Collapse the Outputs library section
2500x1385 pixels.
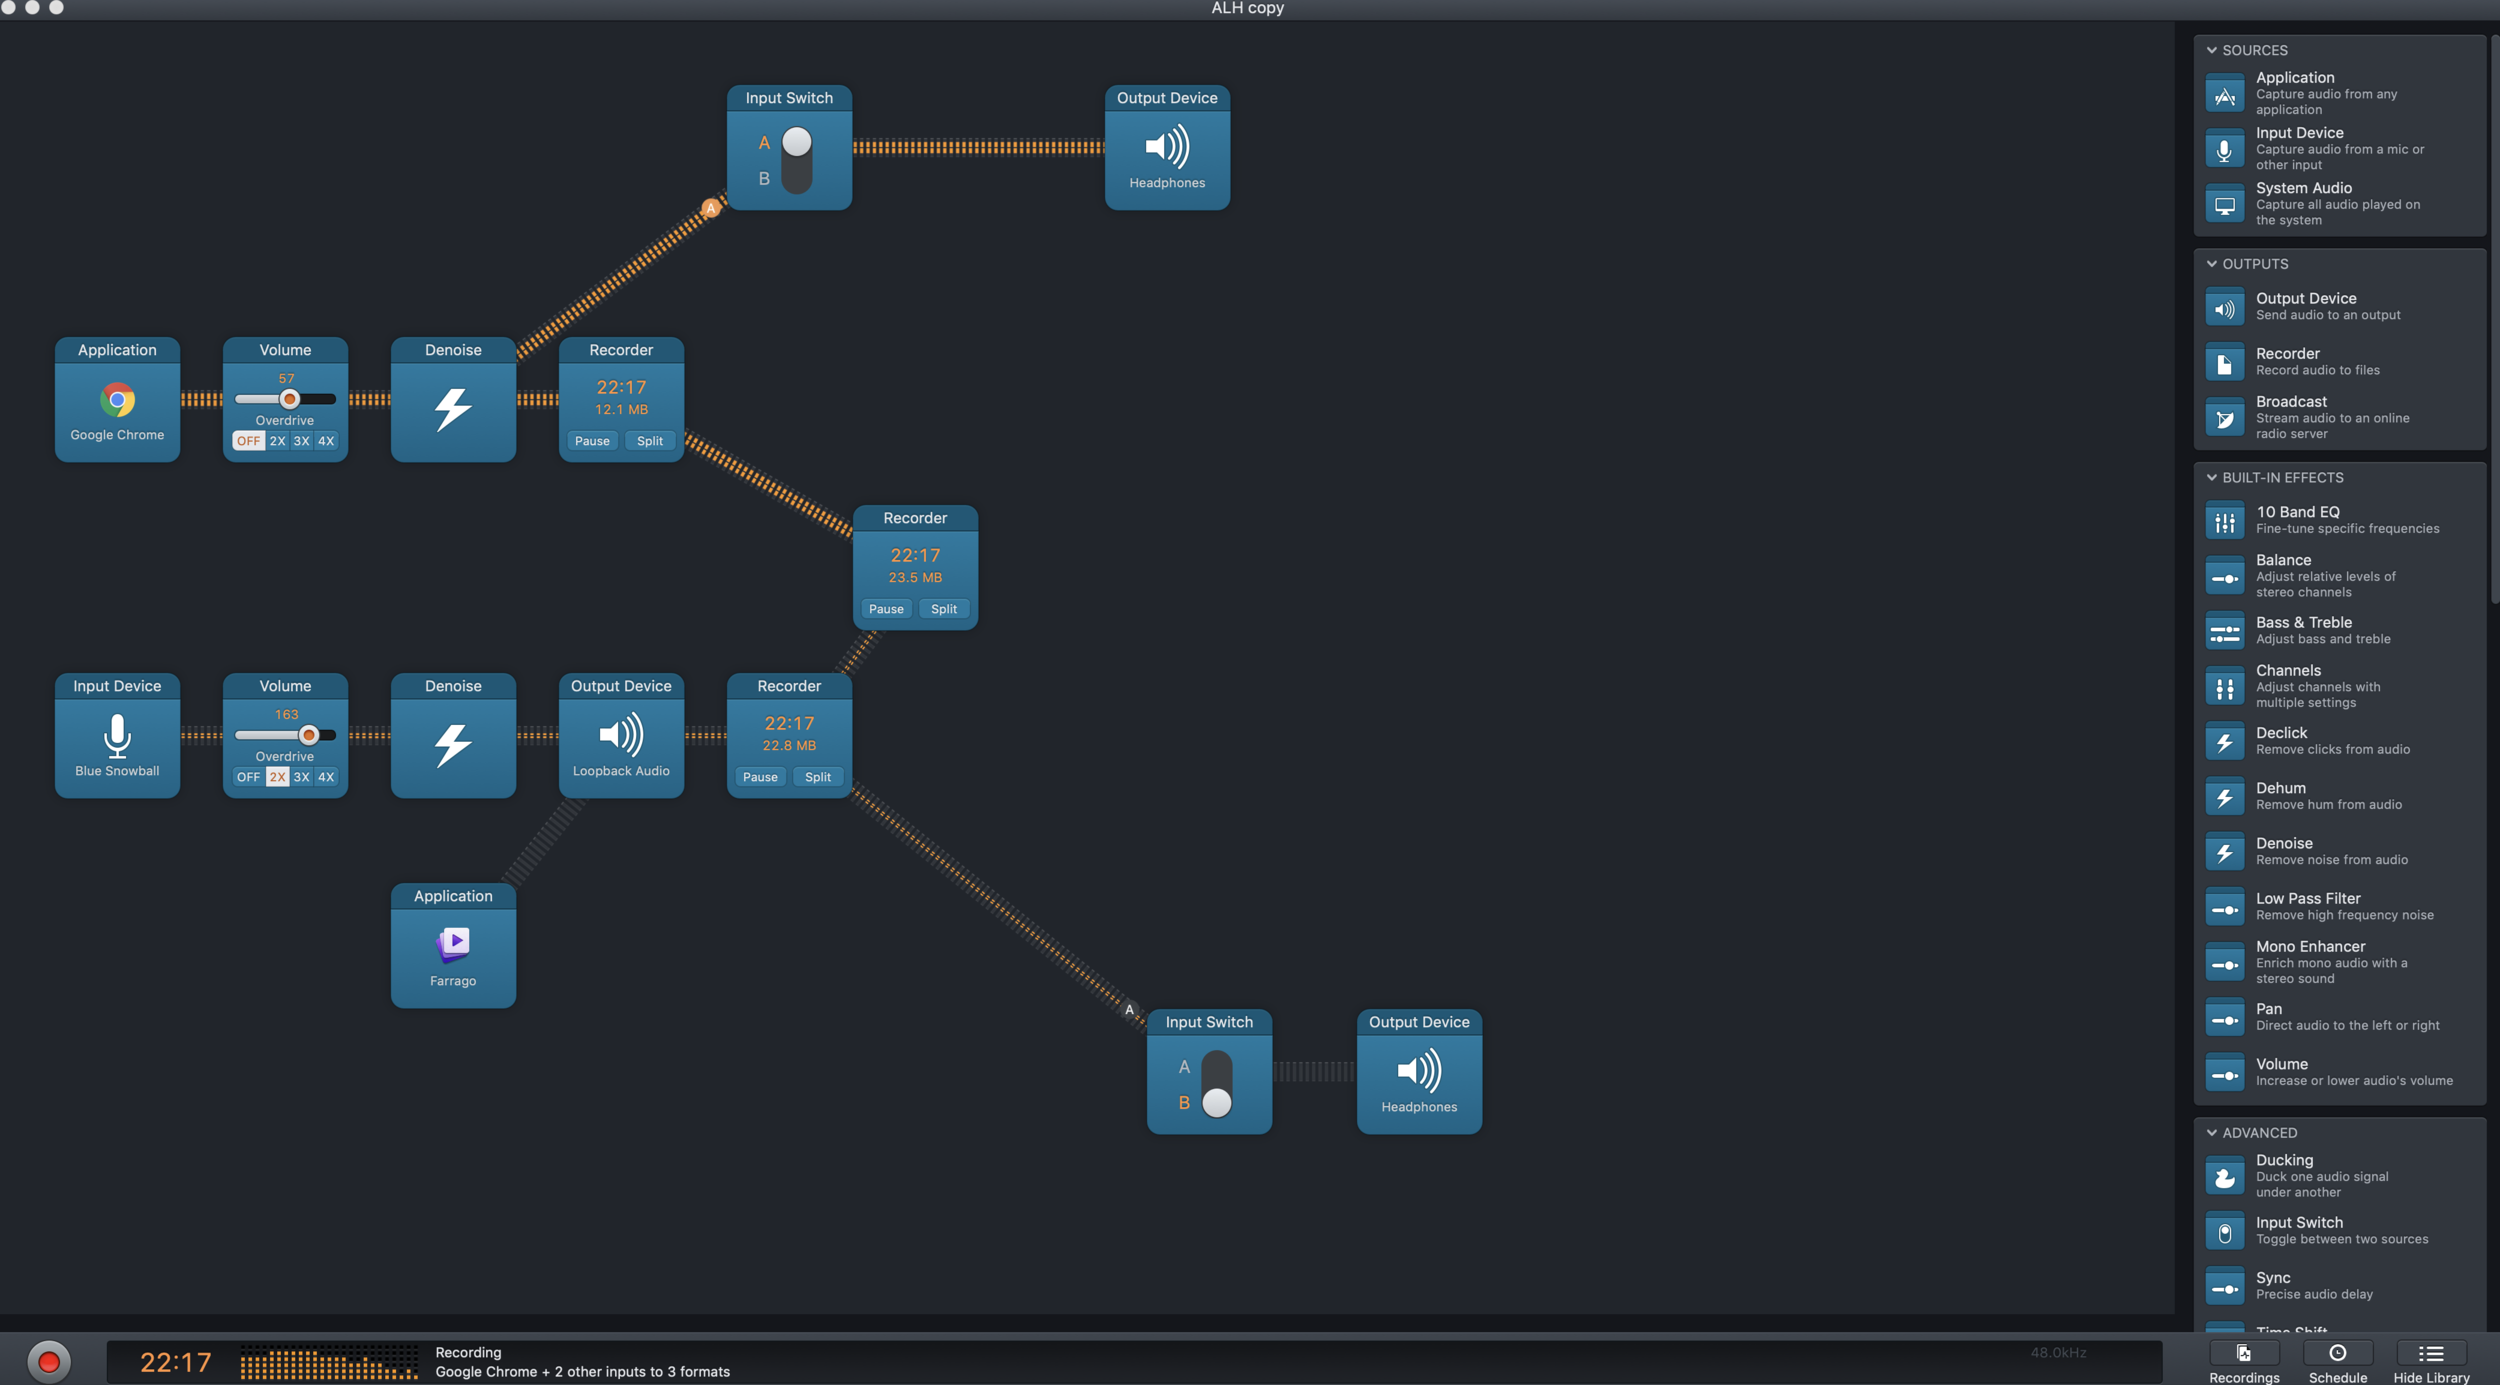[2212, 264]
